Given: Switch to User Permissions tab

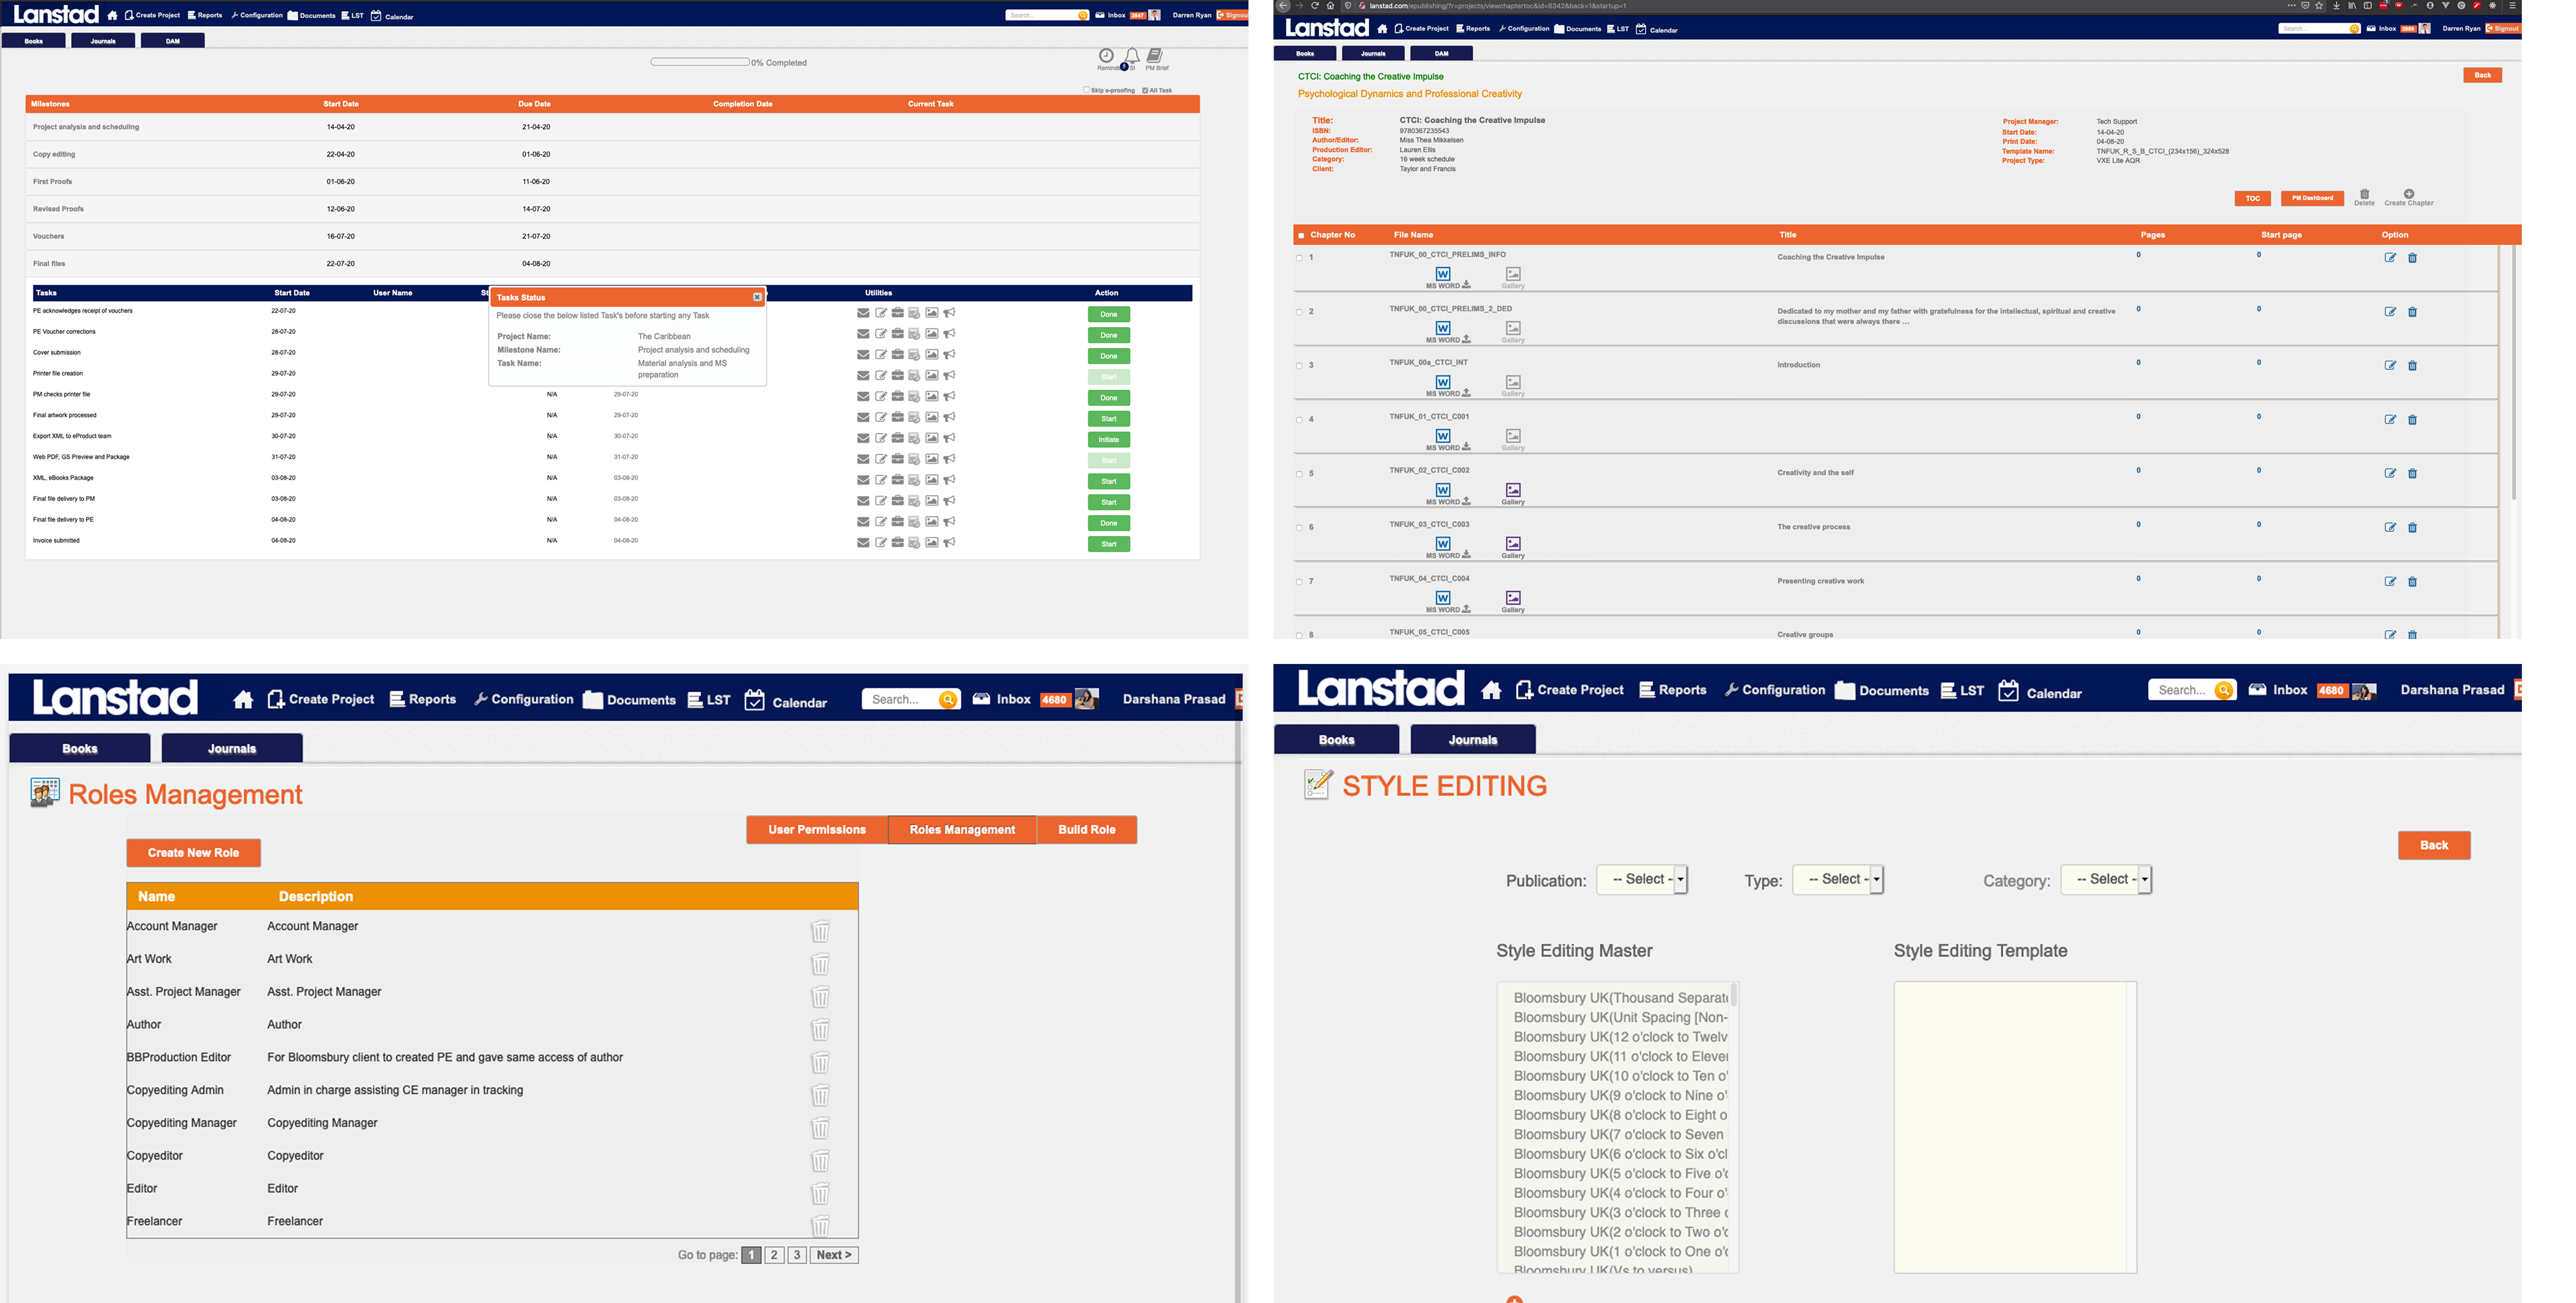Looking at the screenshot, I should click(x=816, y=830).
